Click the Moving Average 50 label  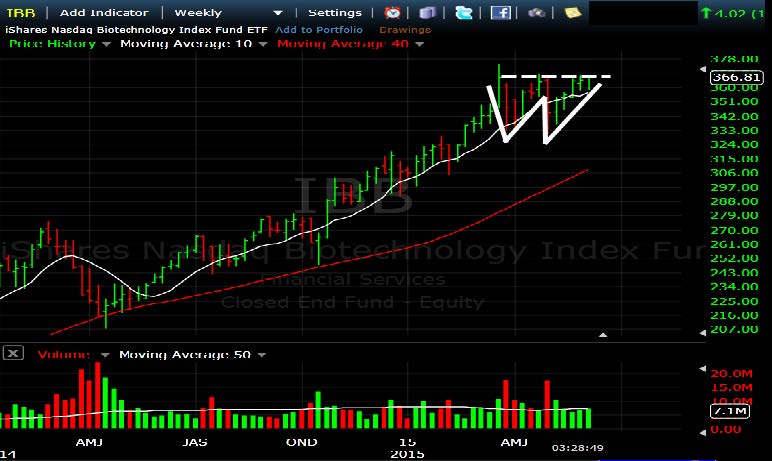point(185,355)
